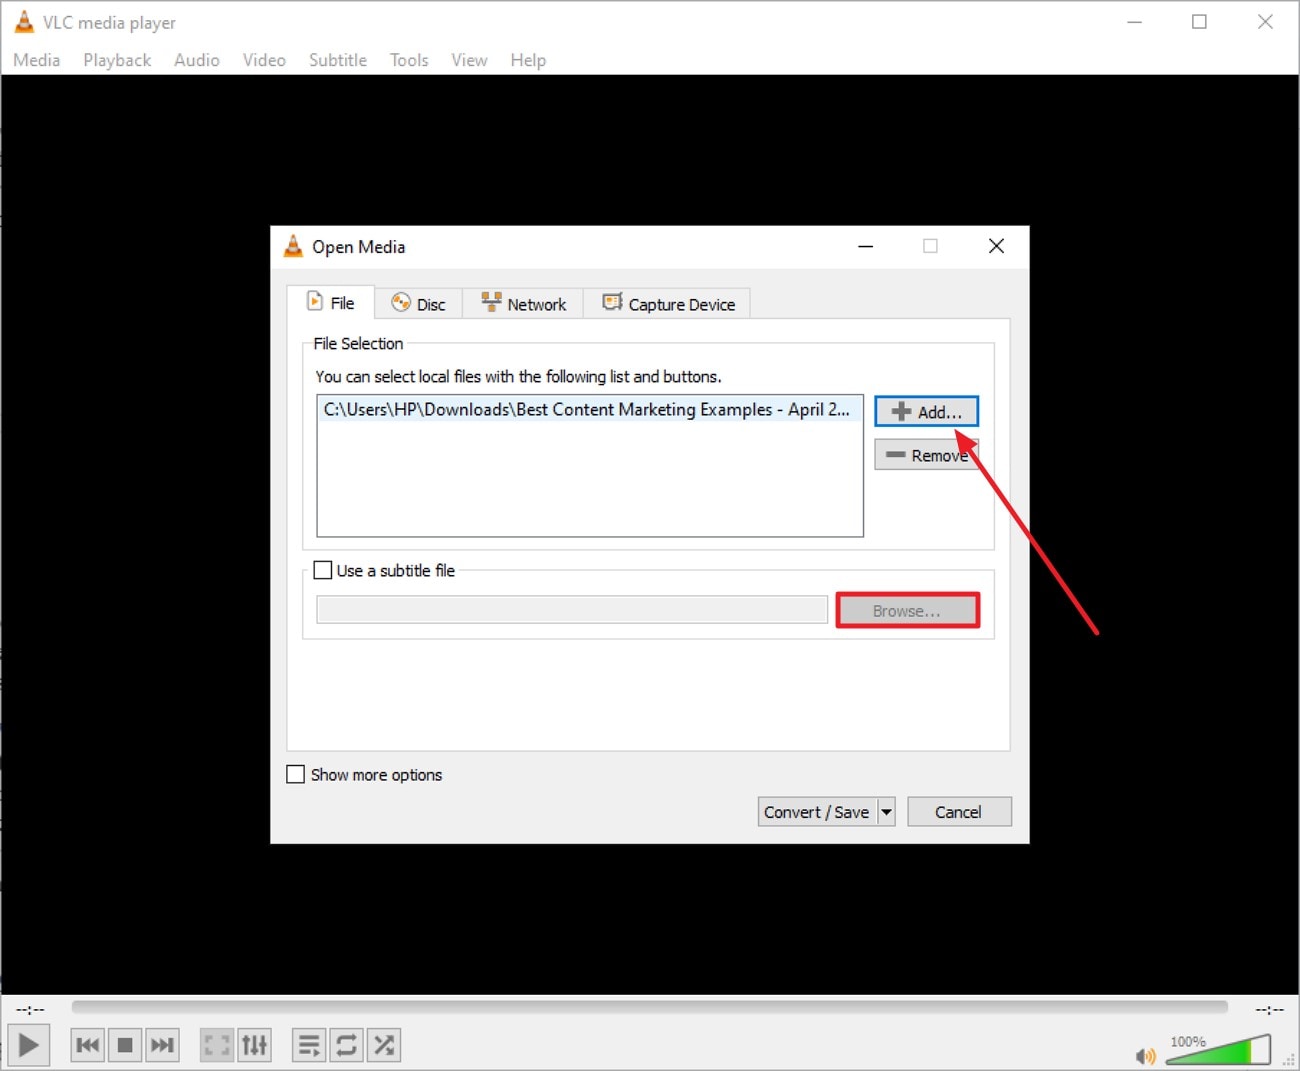Click the Add button

coord(926,411)
